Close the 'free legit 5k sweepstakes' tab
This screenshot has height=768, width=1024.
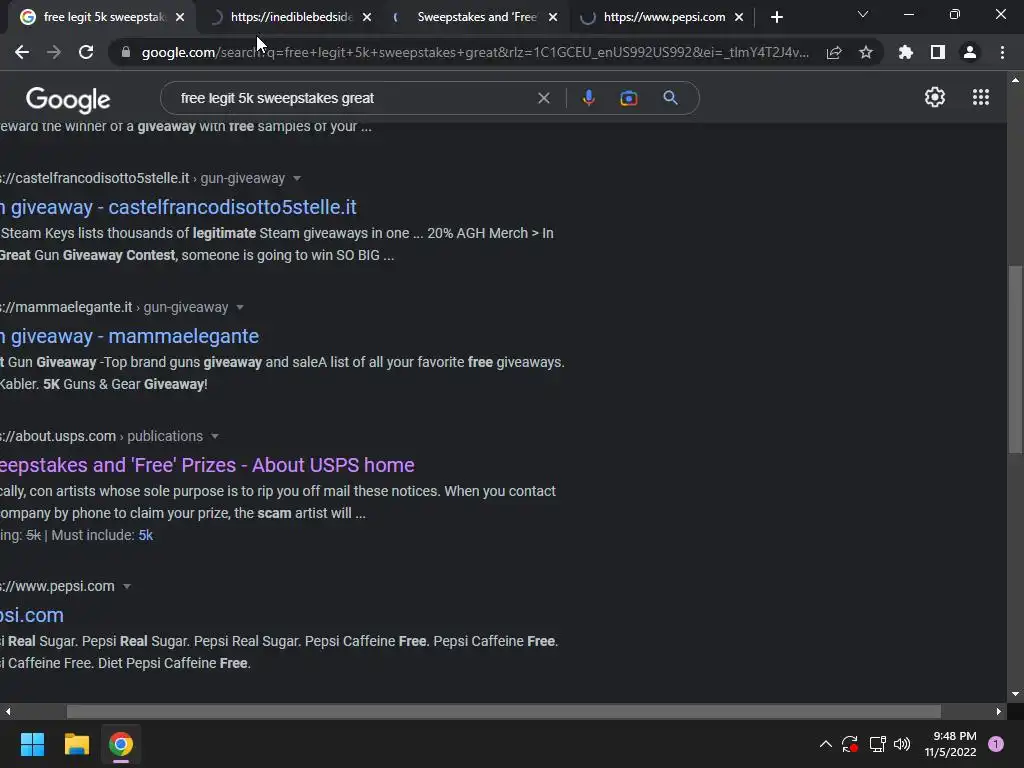180,17
